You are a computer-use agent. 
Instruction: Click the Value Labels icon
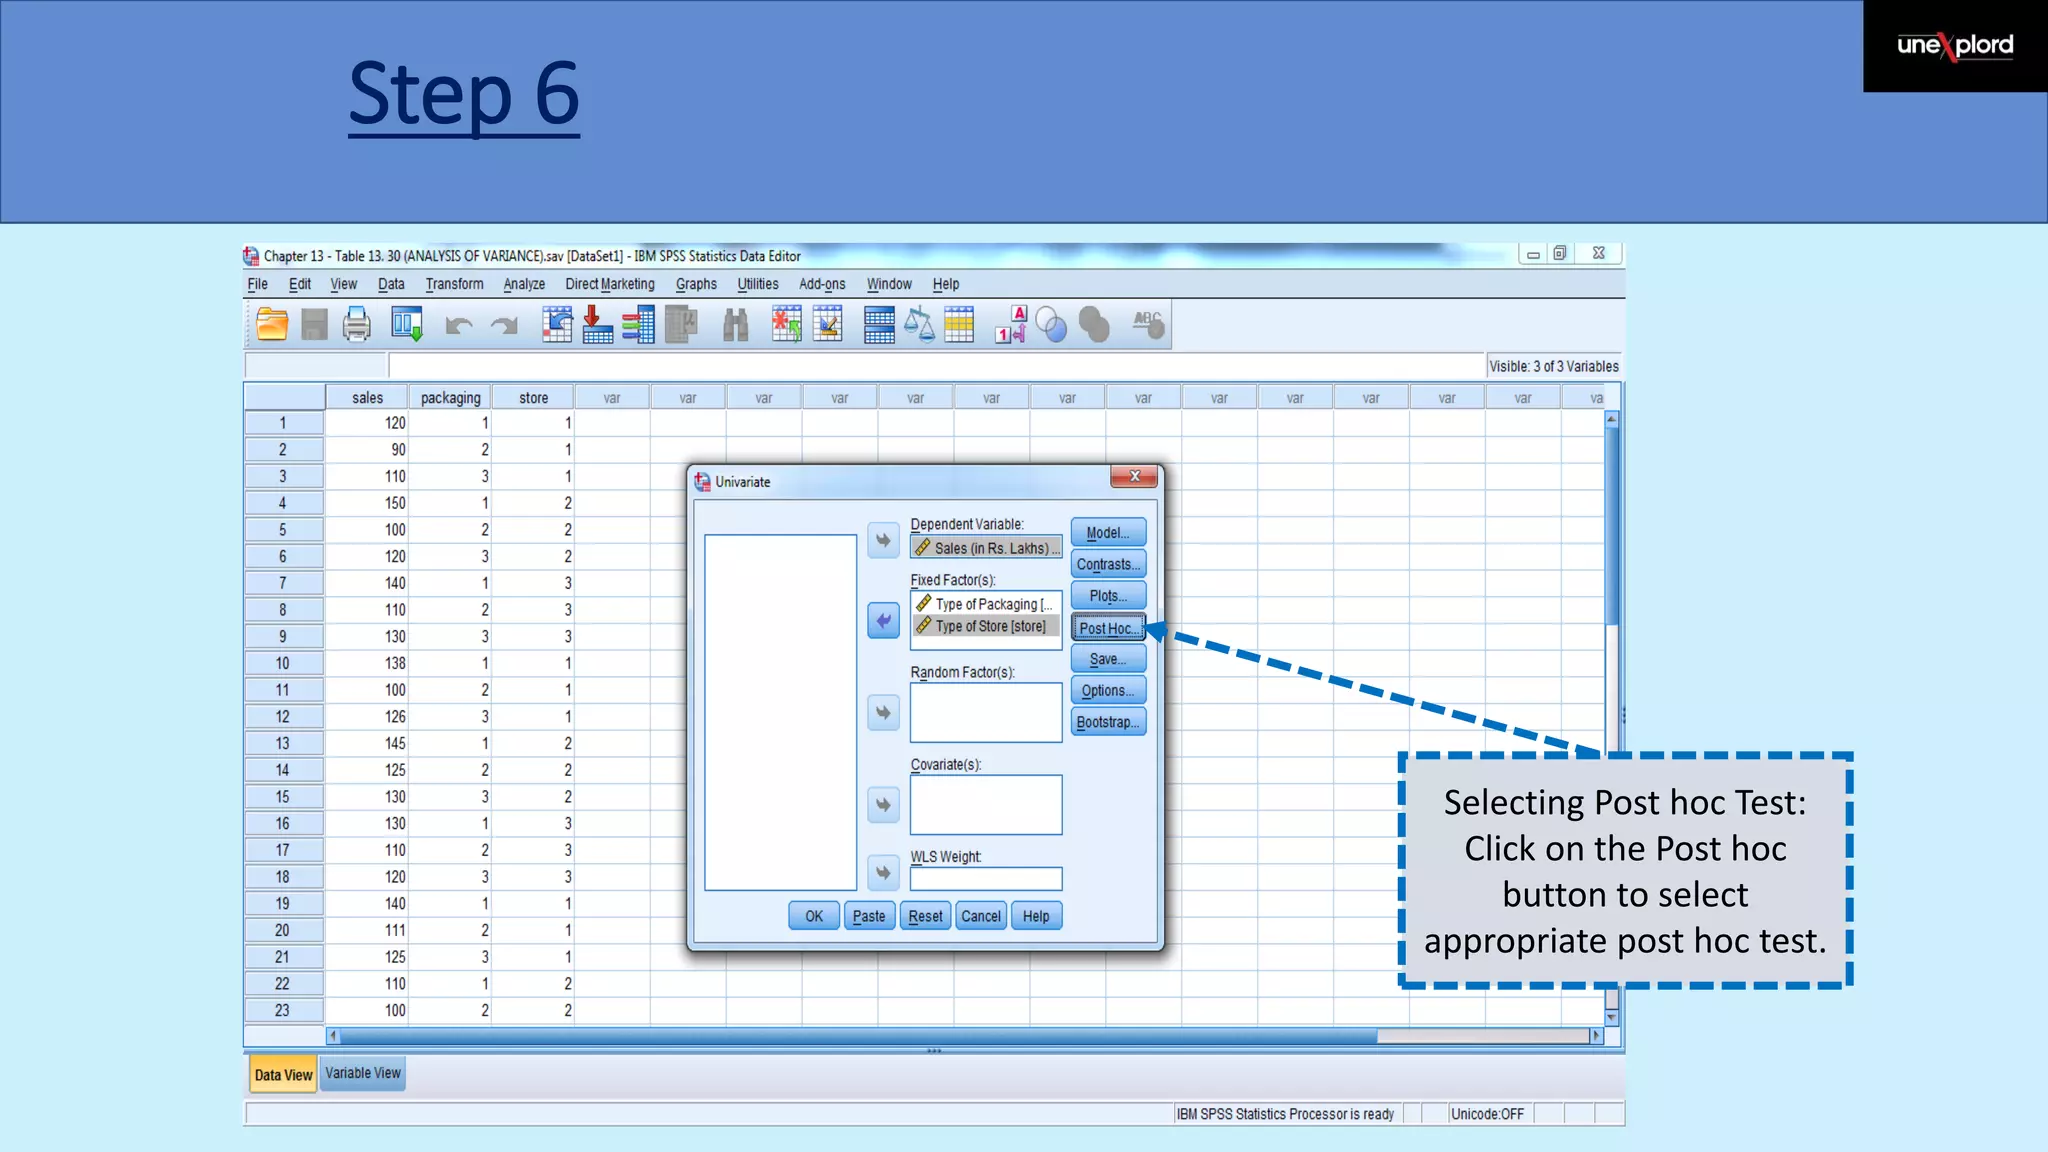(1011, 325)
